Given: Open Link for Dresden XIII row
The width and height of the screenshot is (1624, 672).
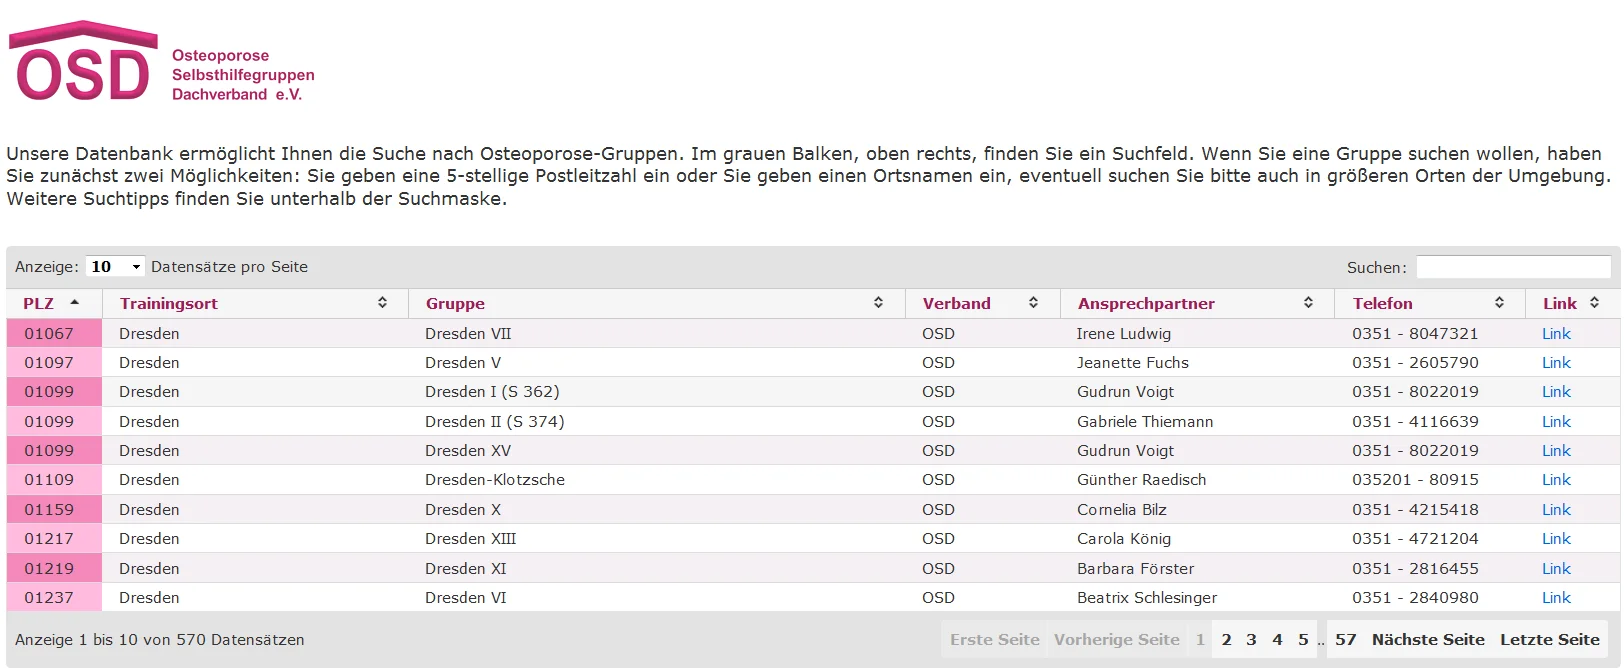Looking at the screenshot, I should click(x=1556, y=539).
